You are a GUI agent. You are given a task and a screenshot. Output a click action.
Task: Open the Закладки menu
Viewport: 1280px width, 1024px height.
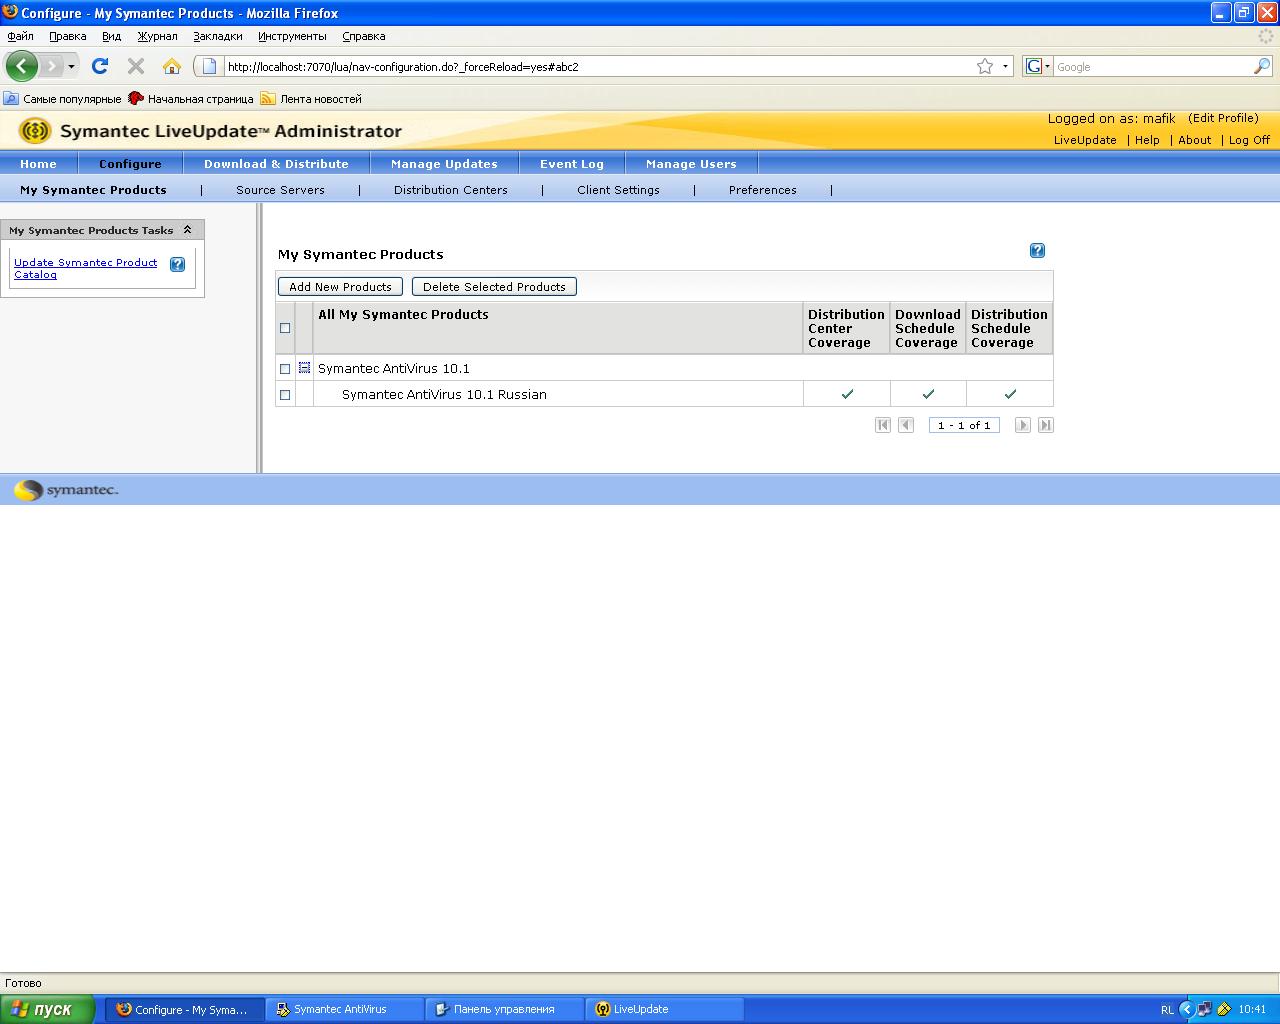click(218, 36)
